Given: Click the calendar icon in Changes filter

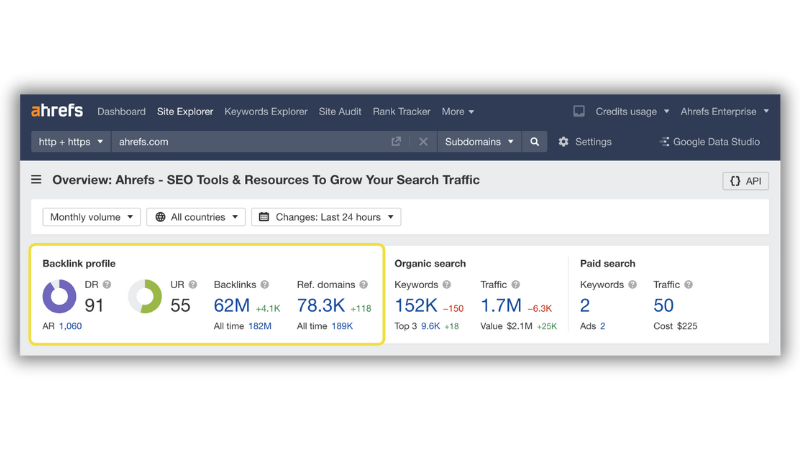Looking at the screenshot, I should [264, 217].
